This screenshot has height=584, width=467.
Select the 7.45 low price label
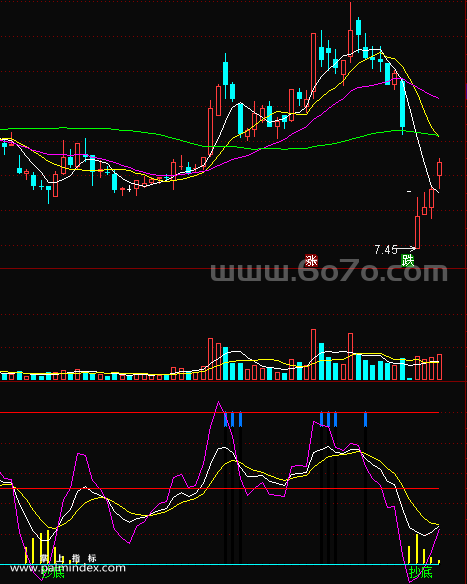(x=386, y=250)
